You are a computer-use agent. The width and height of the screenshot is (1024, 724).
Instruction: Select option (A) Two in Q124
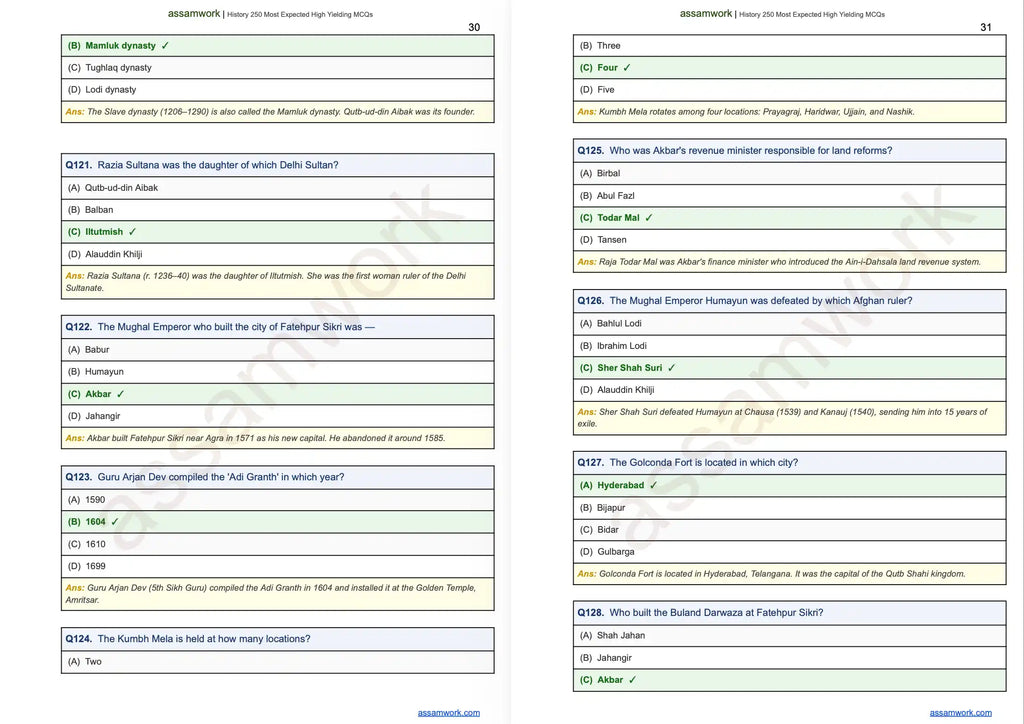click(278, 662)
